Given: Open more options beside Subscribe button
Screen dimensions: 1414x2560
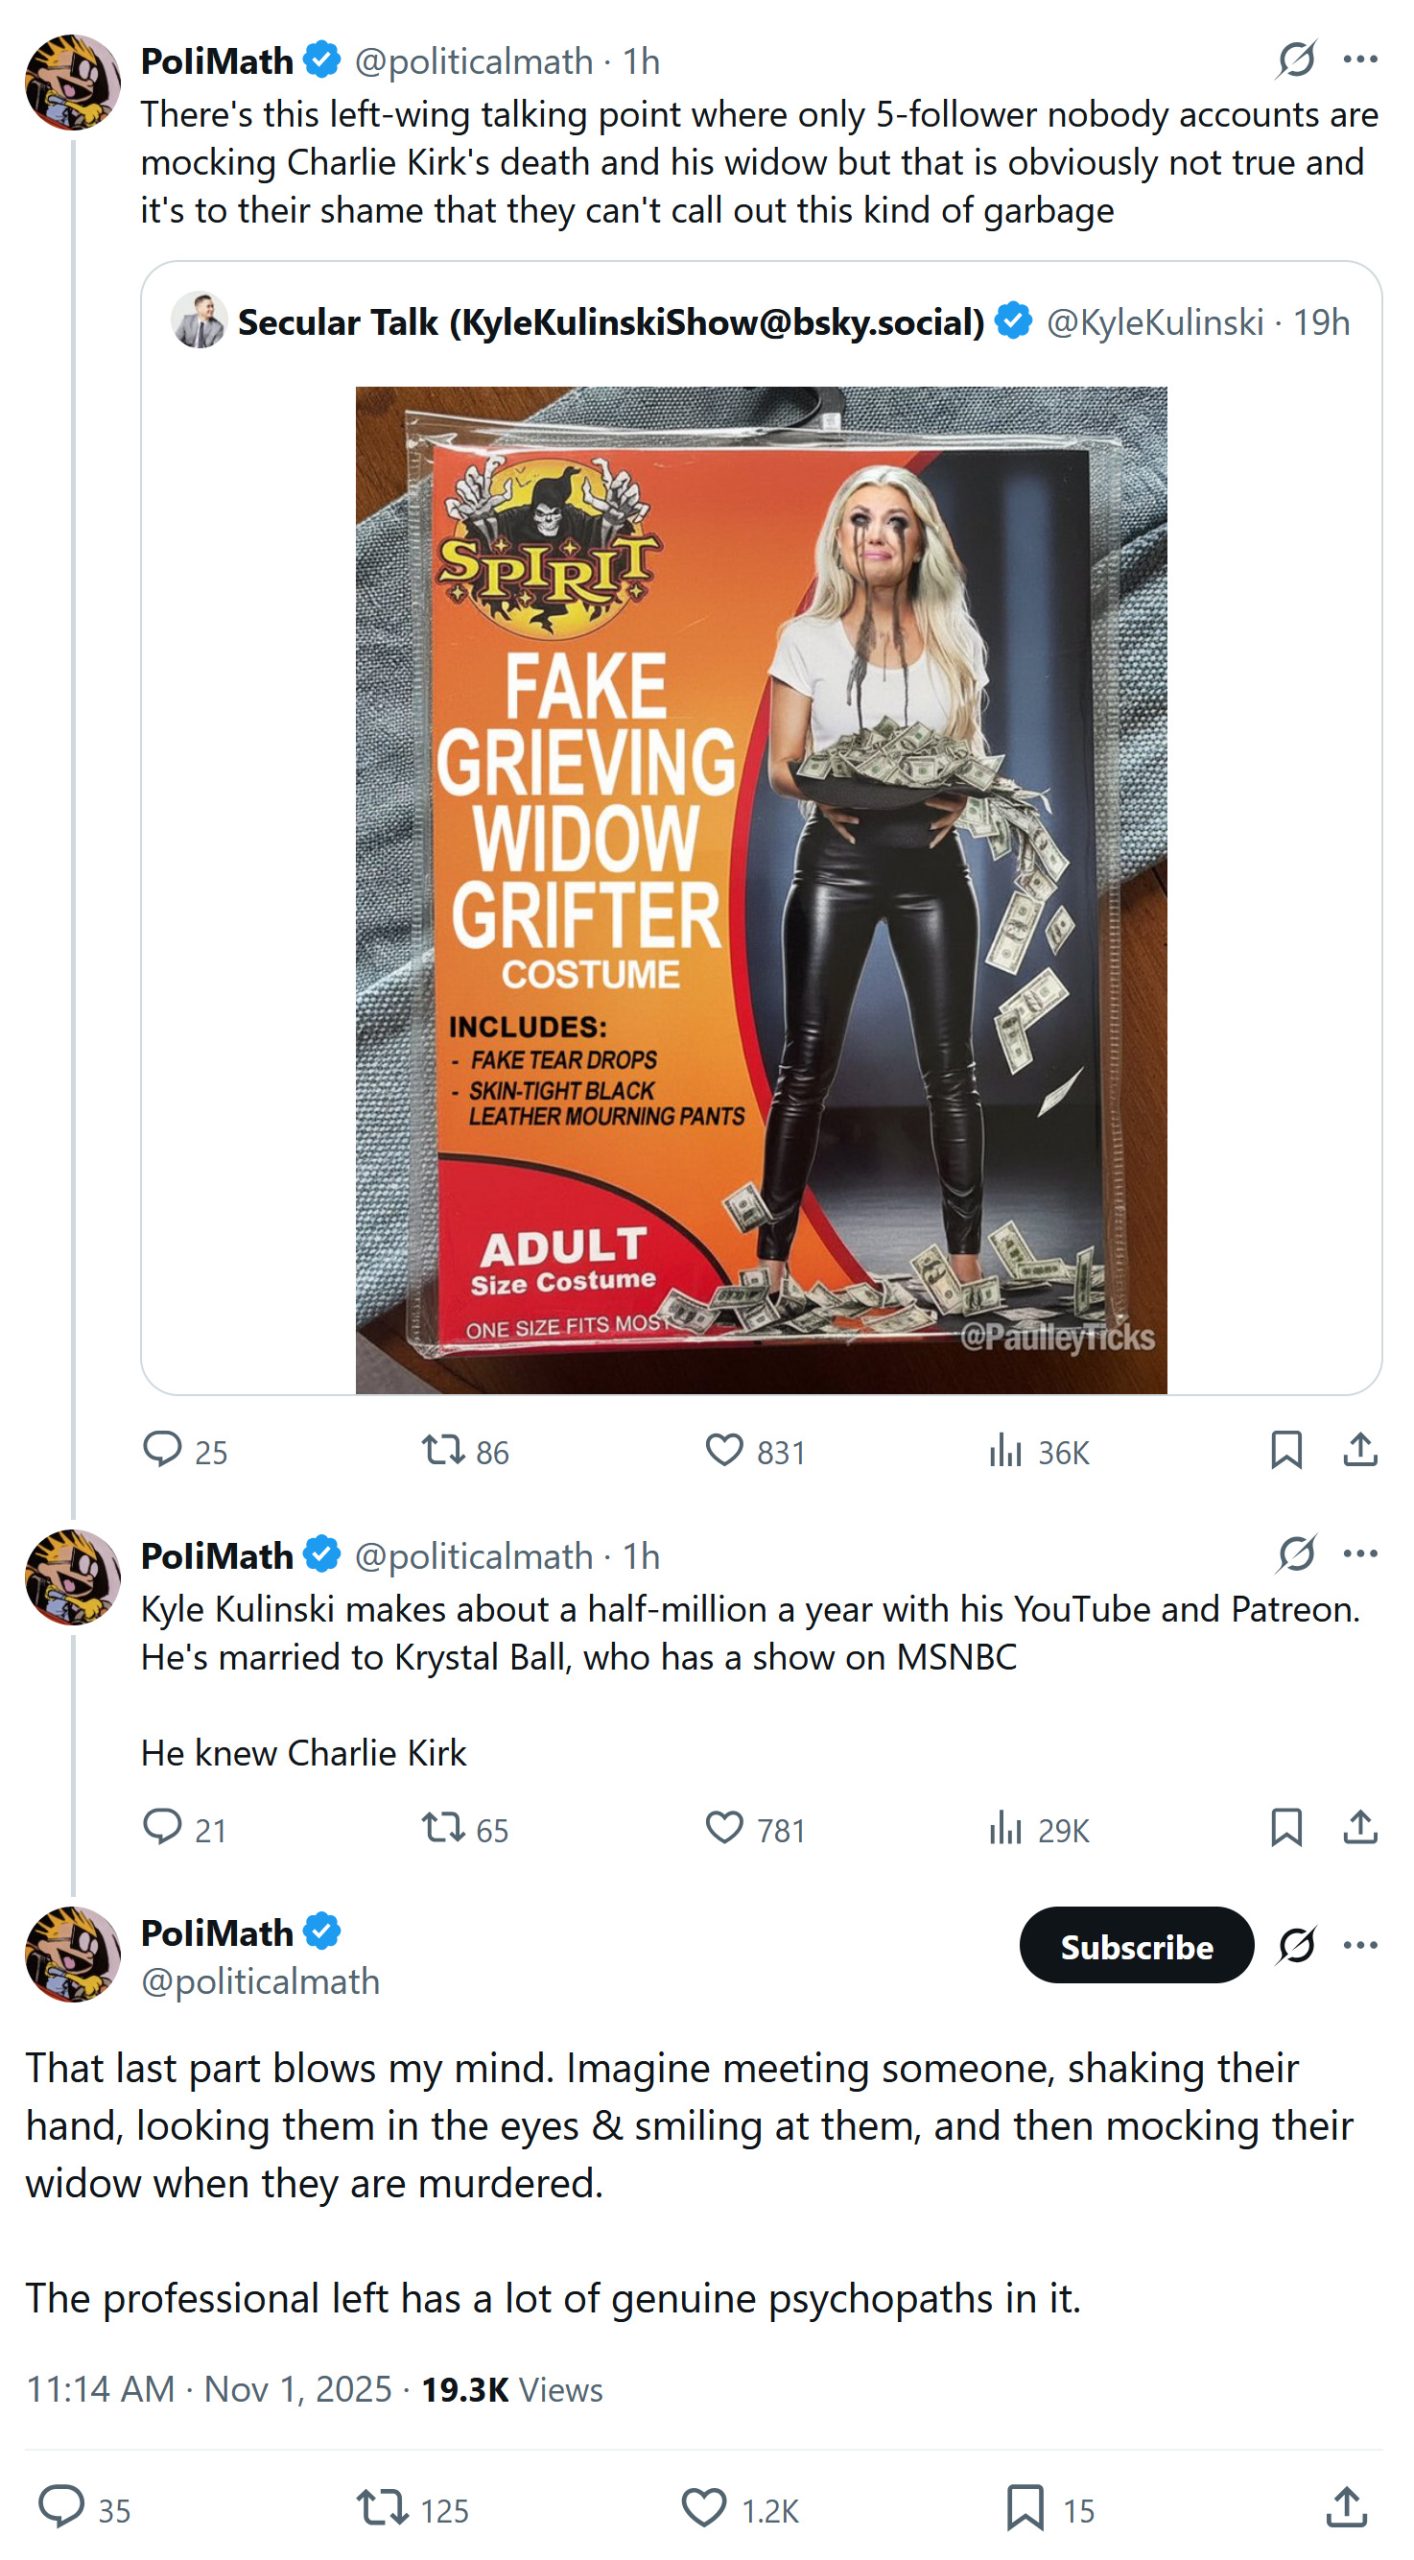Looking at the screenshot, I should tap(1360, 1945).
